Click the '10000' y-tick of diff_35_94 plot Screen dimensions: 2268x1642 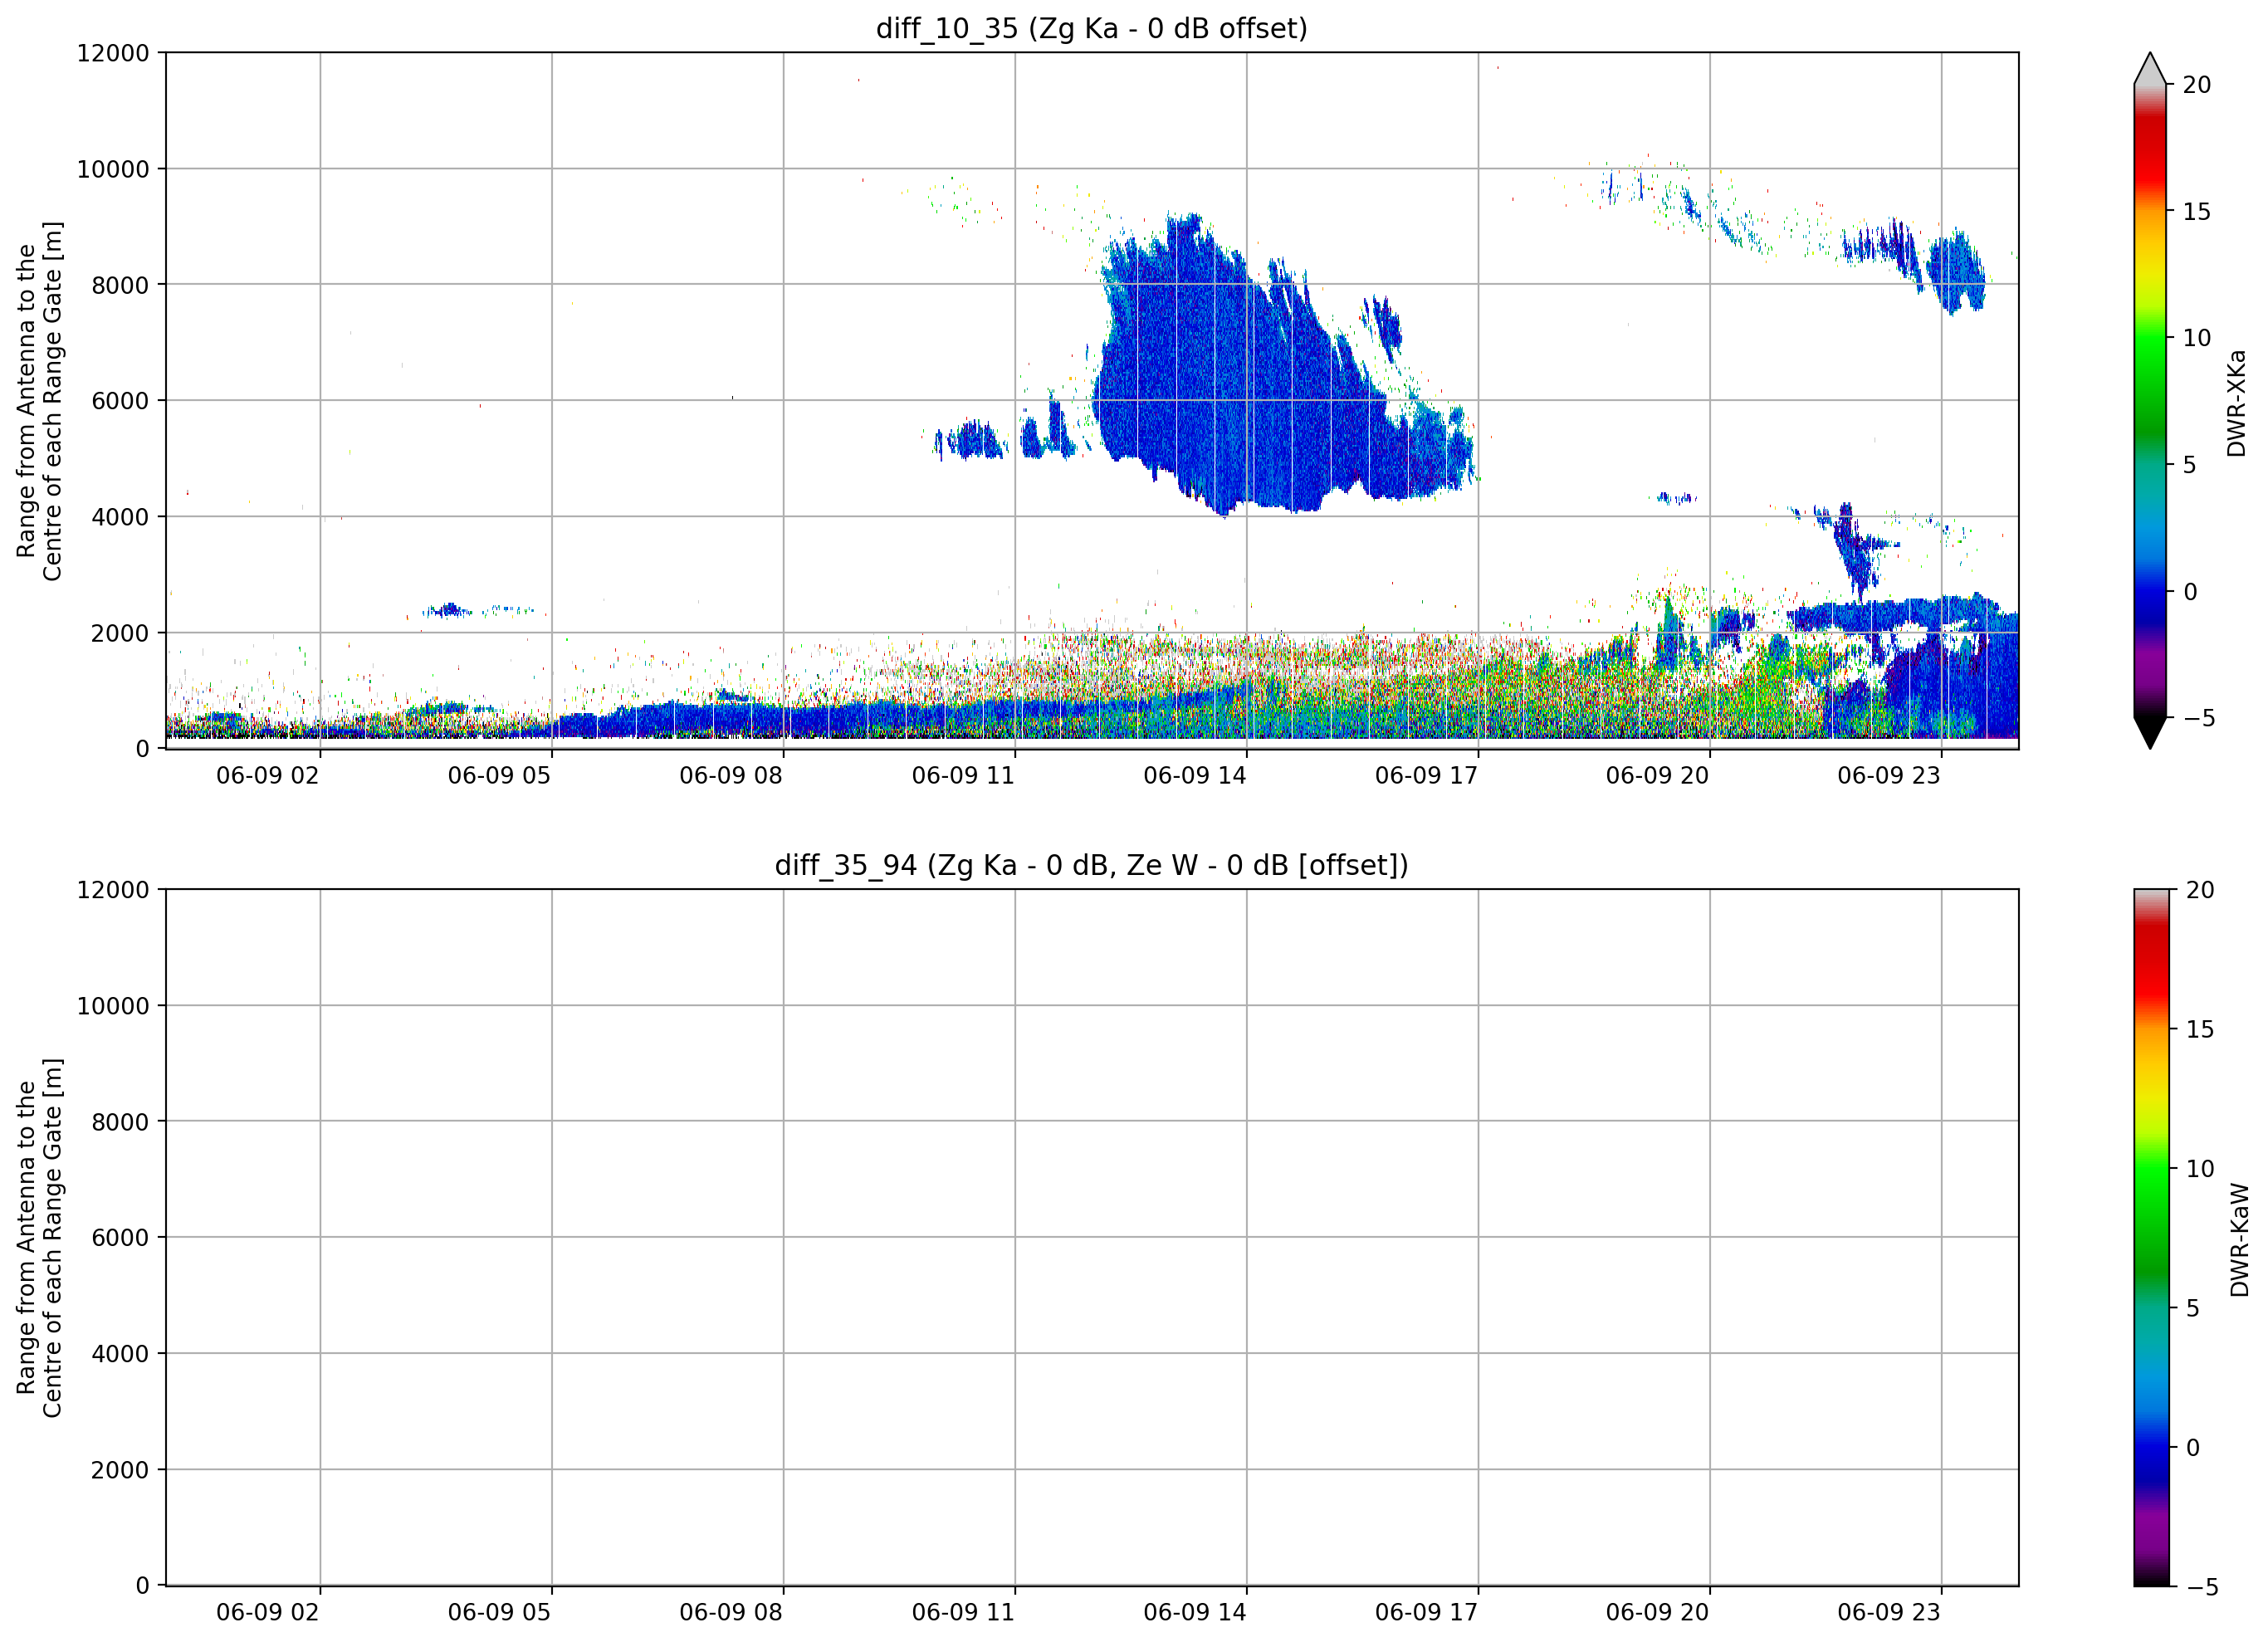[113, 1006]
